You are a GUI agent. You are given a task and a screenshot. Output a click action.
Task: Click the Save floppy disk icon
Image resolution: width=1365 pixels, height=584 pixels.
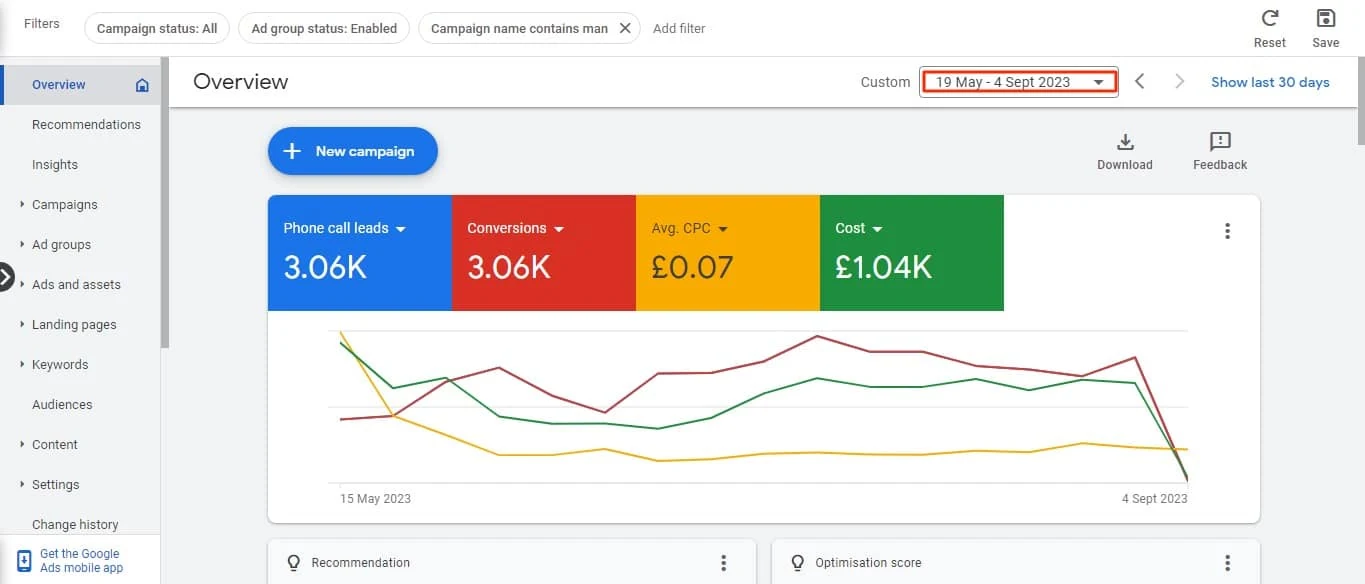click(x=1326, y=18)
